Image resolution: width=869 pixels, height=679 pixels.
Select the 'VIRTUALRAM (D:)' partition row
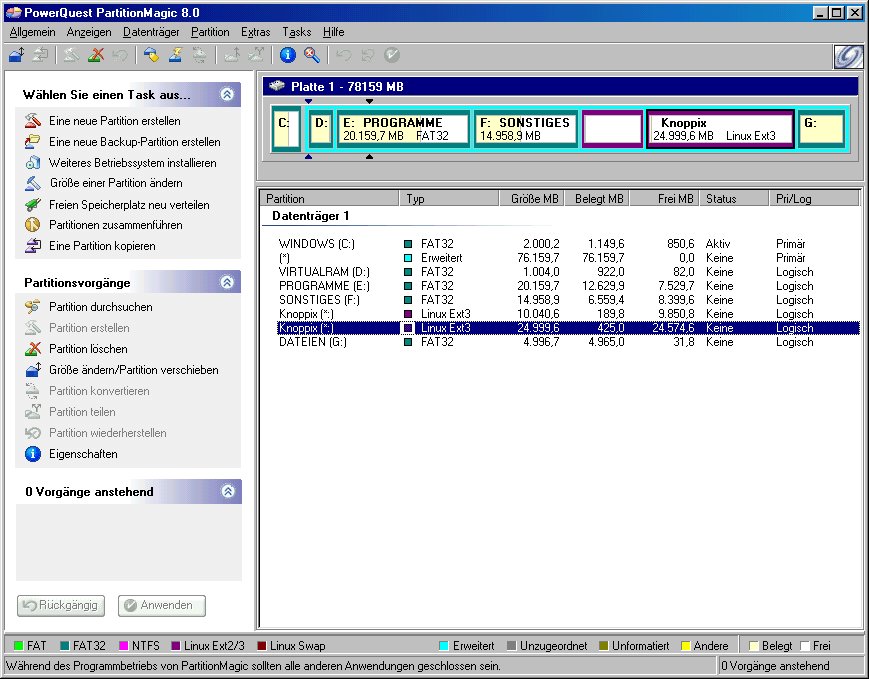(x=568, y=272)
